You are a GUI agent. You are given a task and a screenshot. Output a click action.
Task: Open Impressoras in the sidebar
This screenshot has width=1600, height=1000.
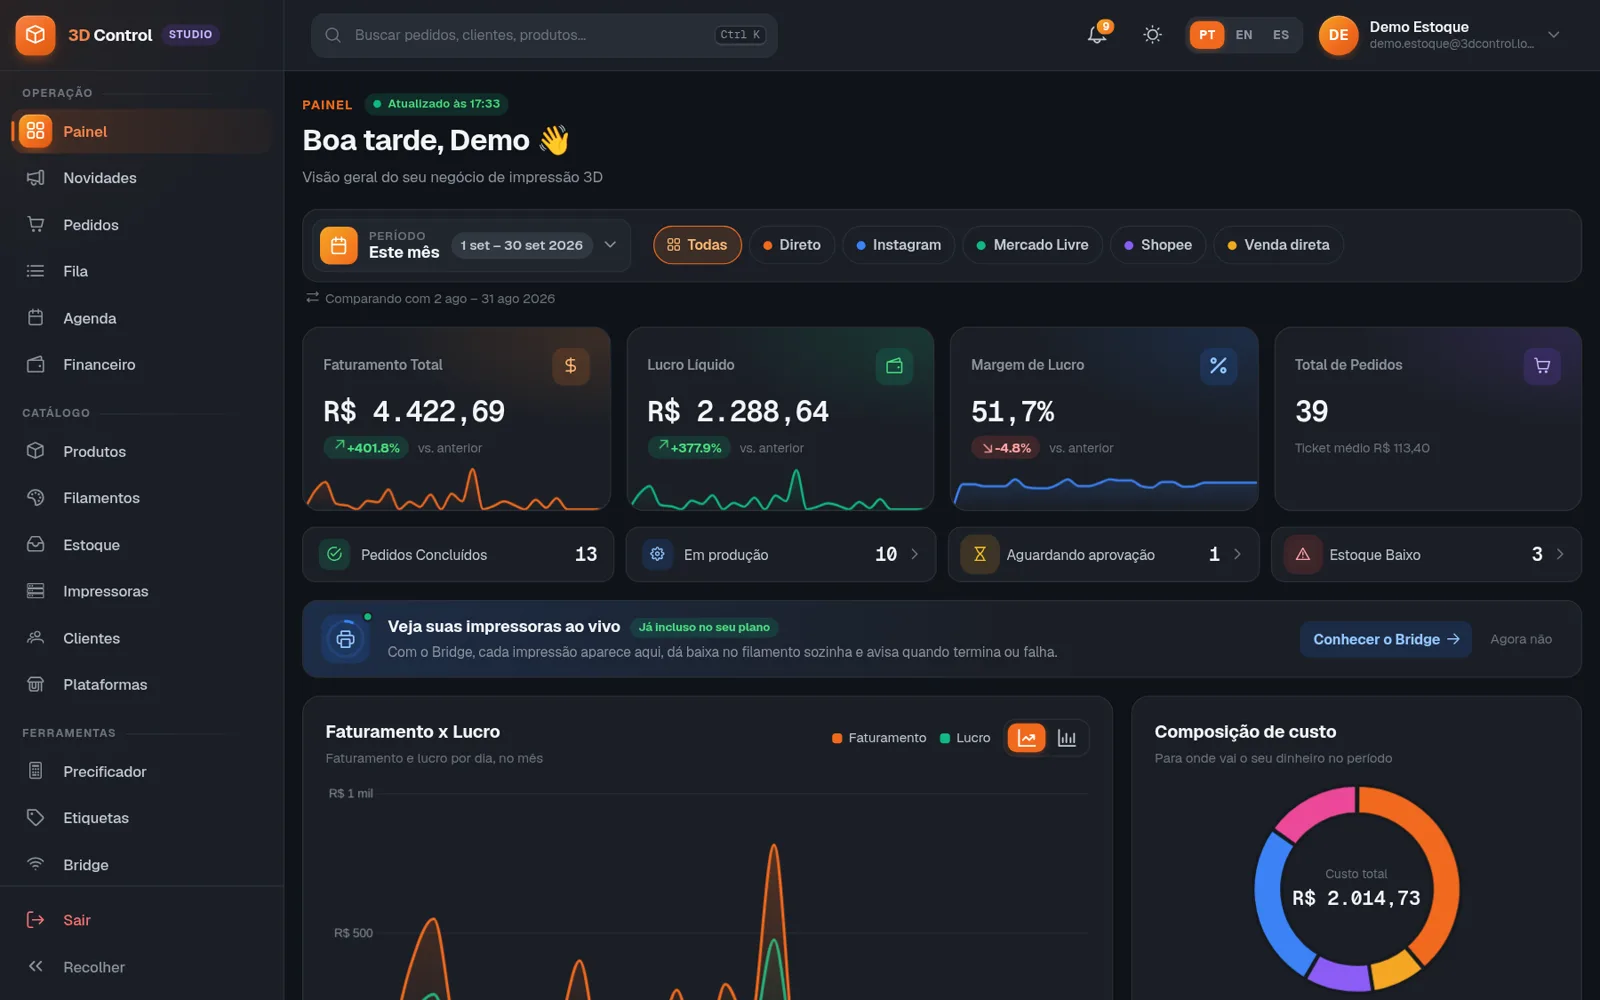pos(142,591)
